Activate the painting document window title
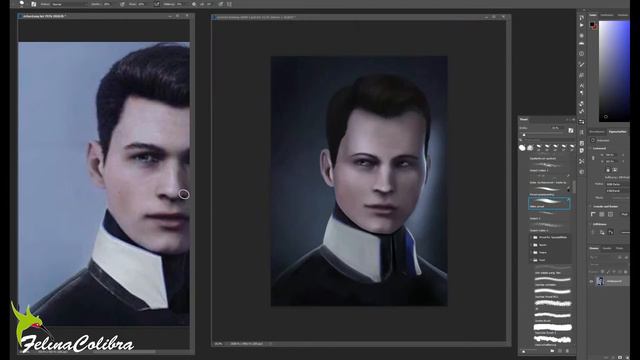The image size is (640, 360). tap(256, 18)
